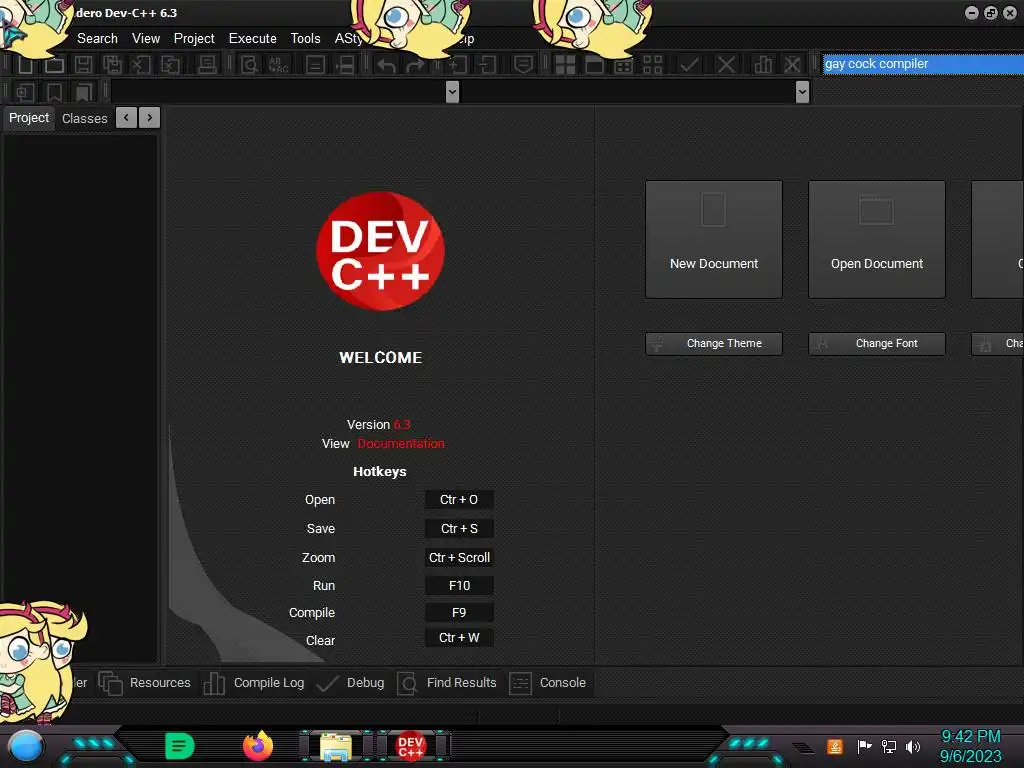Expand the second function list dropdown arrow
1024x768 pixels.
[803, 92]
